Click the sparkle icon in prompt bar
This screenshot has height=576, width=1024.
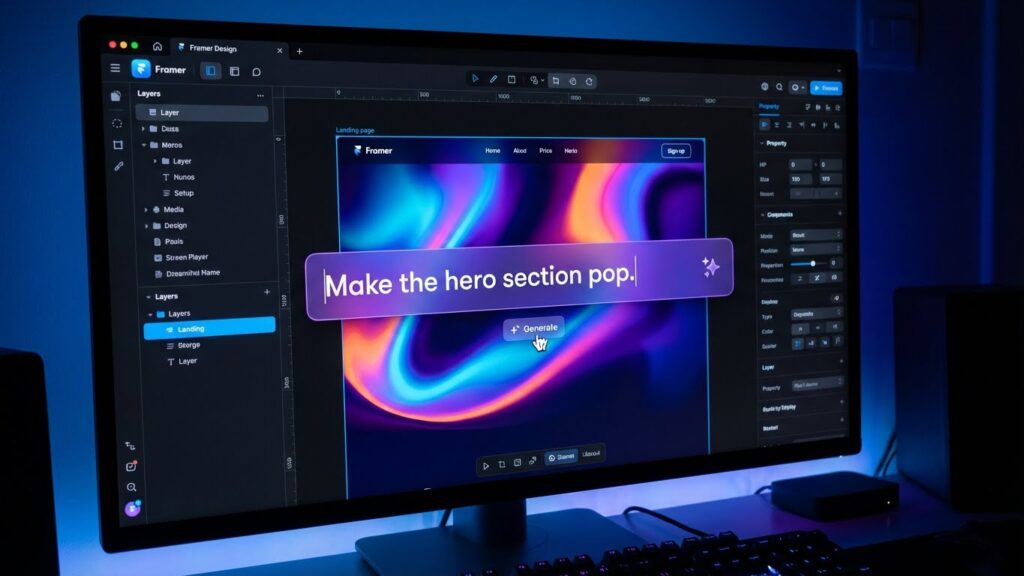pos(711,267)
